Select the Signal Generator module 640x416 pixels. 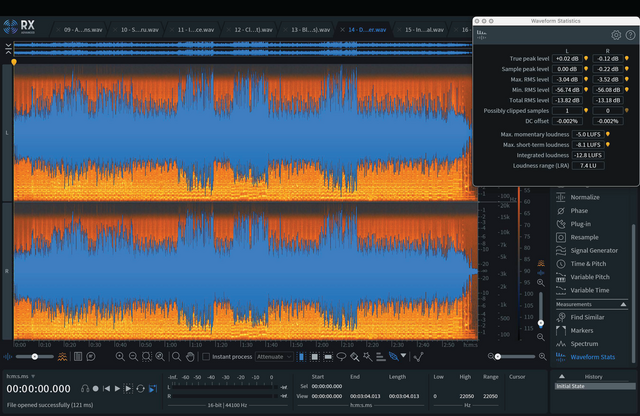(x=596, y=250)
